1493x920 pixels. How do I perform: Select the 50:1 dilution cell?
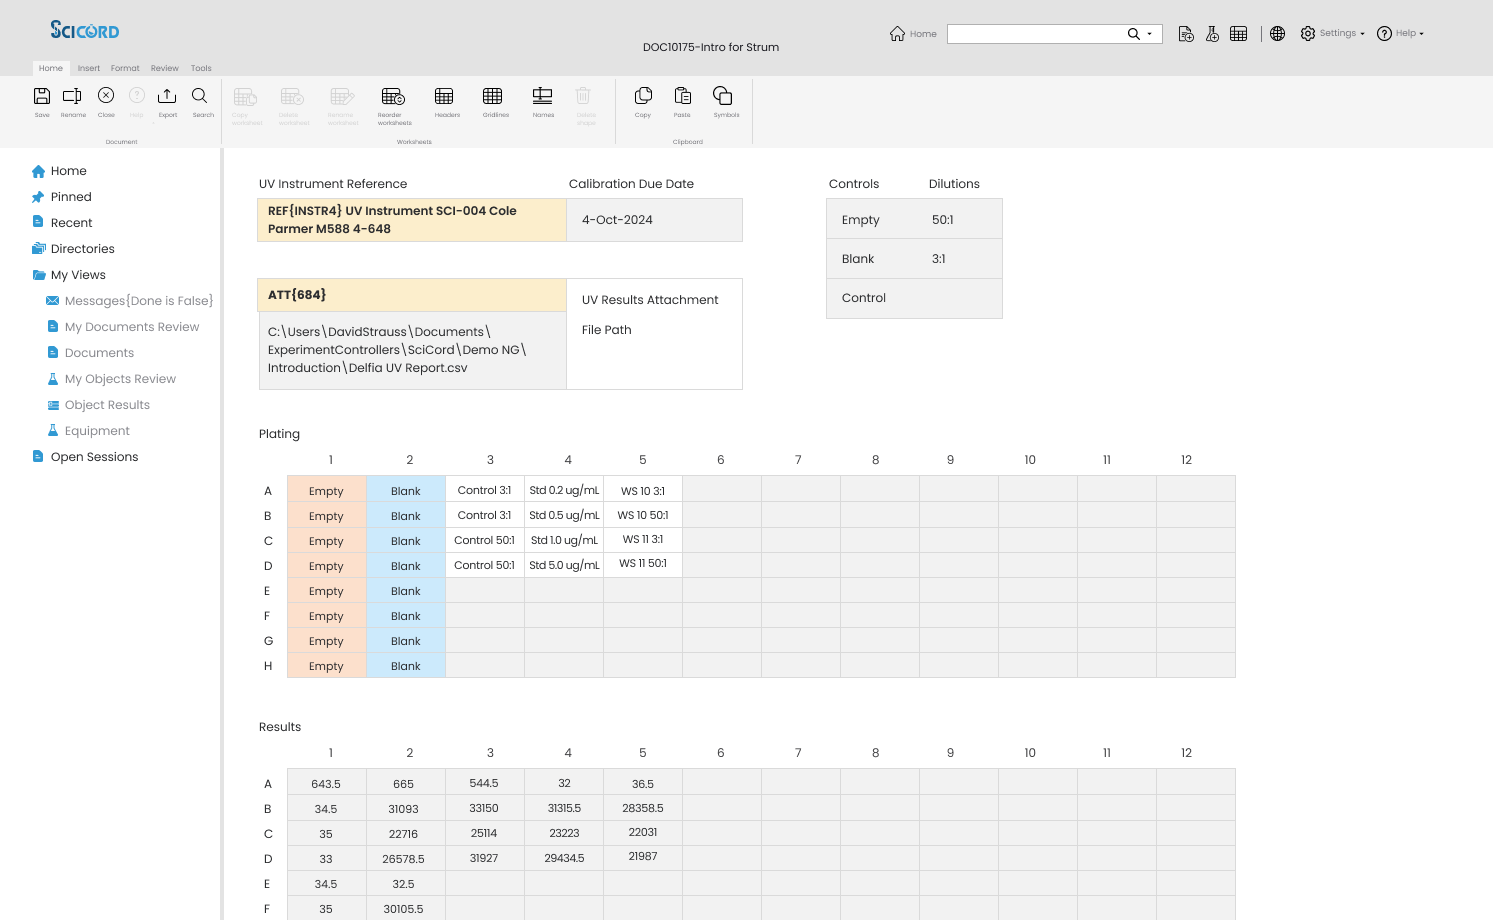point(942,220)
